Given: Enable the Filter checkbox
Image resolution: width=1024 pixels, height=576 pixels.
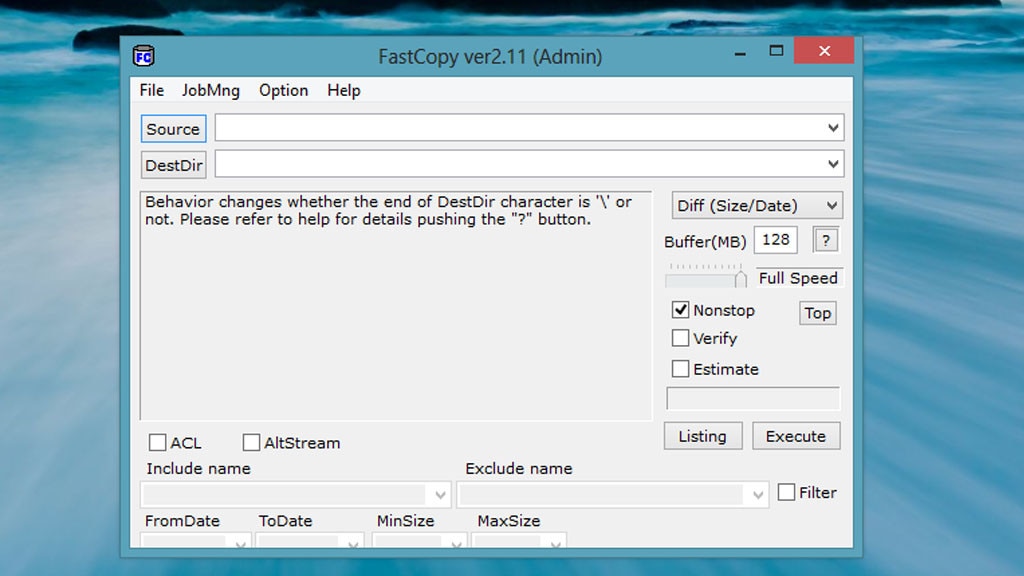Looking at the screenshot, I should click(x=787, y=492).
